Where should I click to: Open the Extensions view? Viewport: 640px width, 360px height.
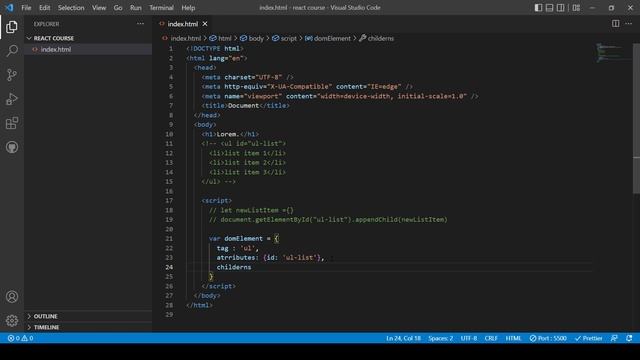click(x=12, y=123)
